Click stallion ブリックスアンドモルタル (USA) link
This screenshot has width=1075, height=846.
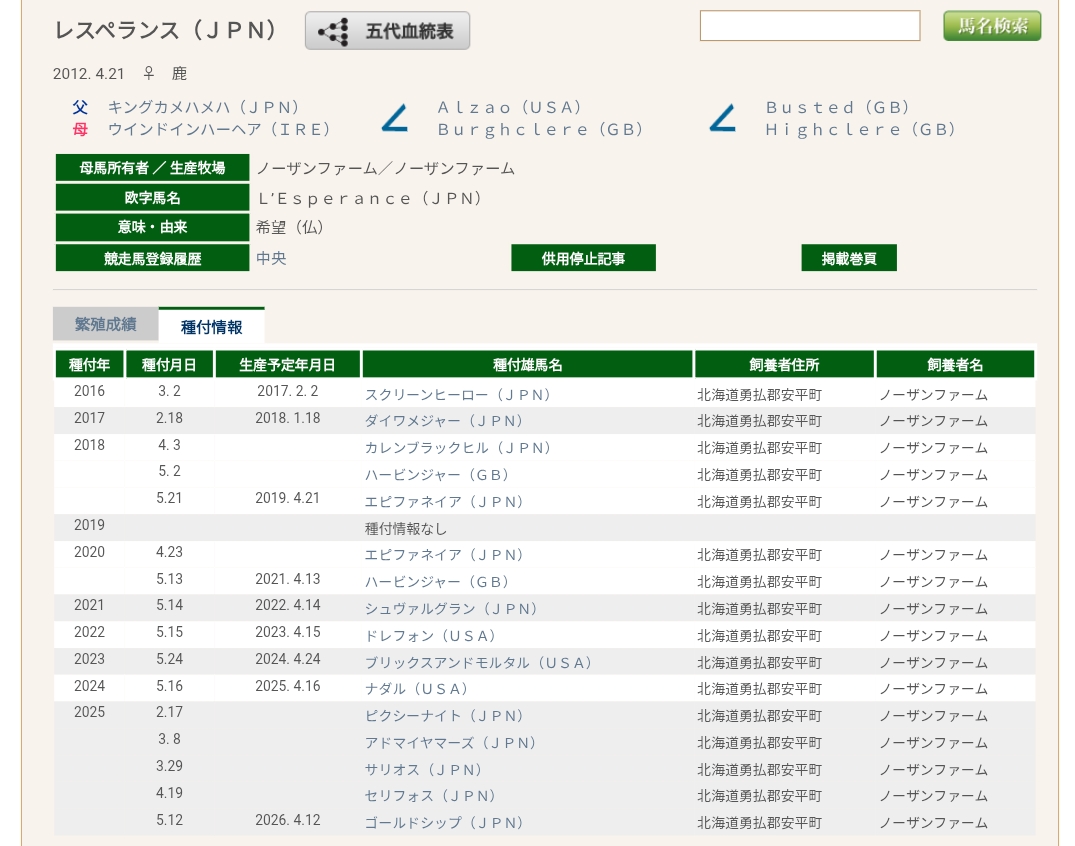coord(478,663)
